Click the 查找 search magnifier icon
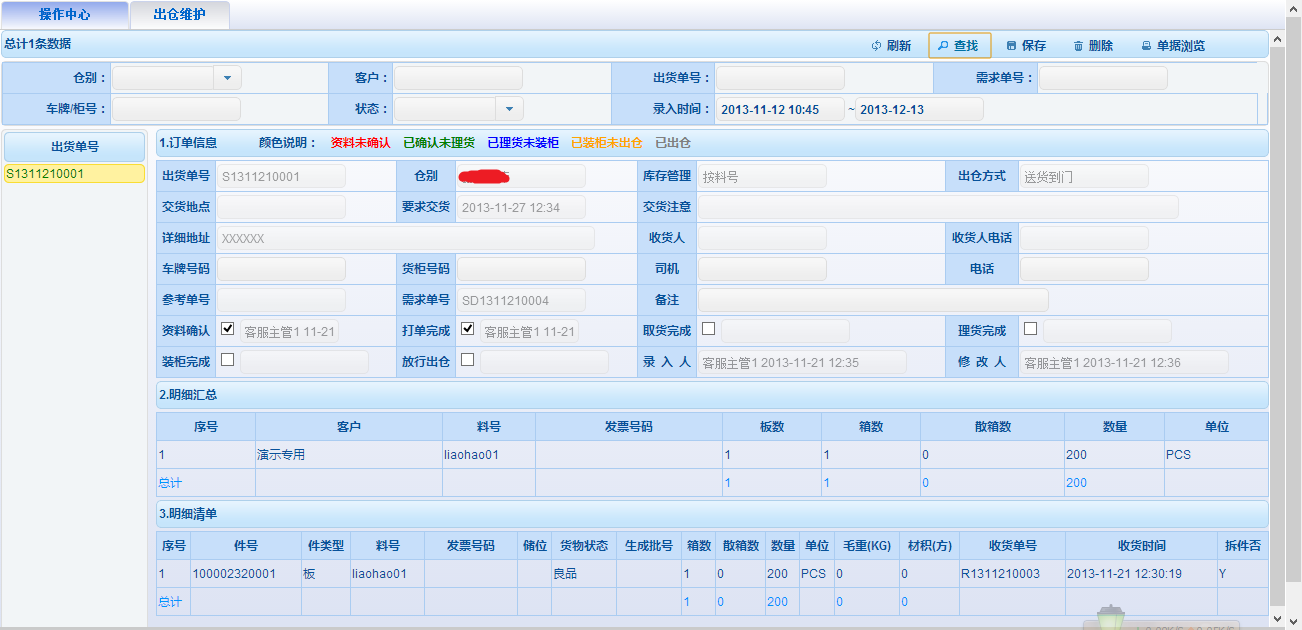 [942, 46]
